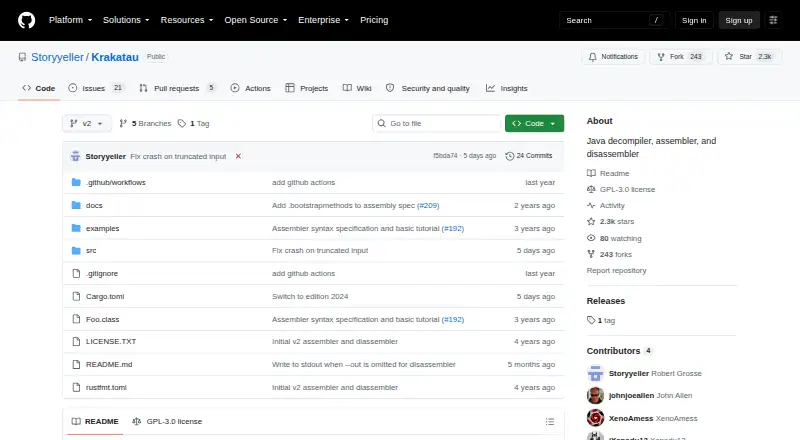Open the Wiki tab
The image size is (800, 440).
357,88
